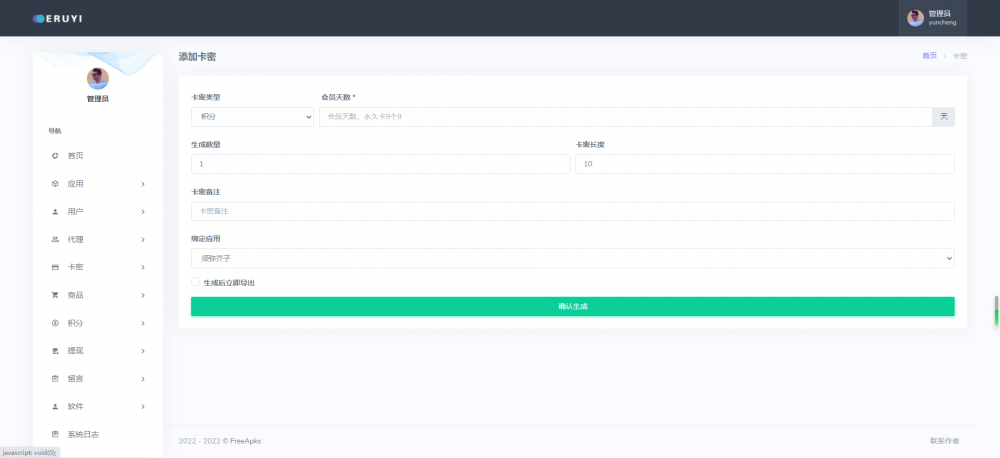Enable the 生成后立即导出 checkbox

[x=195, y=282]
